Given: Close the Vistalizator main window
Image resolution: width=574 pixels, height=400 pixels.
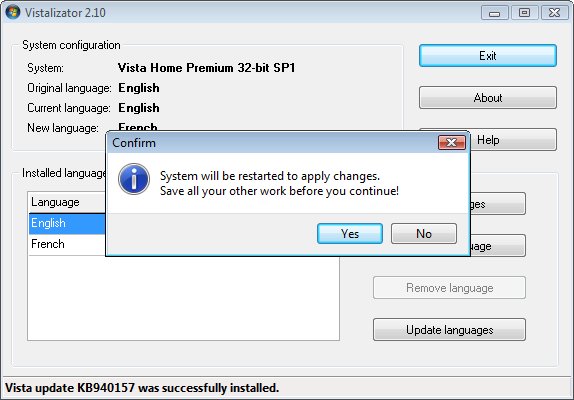Looking at the screenshot, I should pyautogui.click(x=554, y=13).
